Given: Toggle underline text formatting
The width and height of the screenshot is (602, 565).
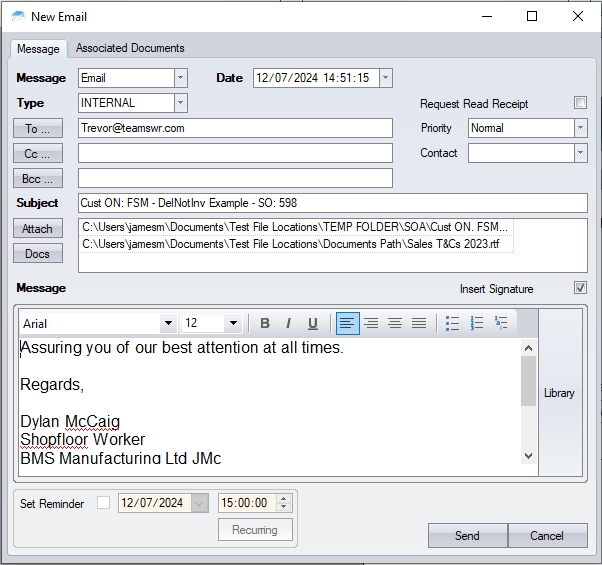Looking at the screenshot, I should (313, 323).
